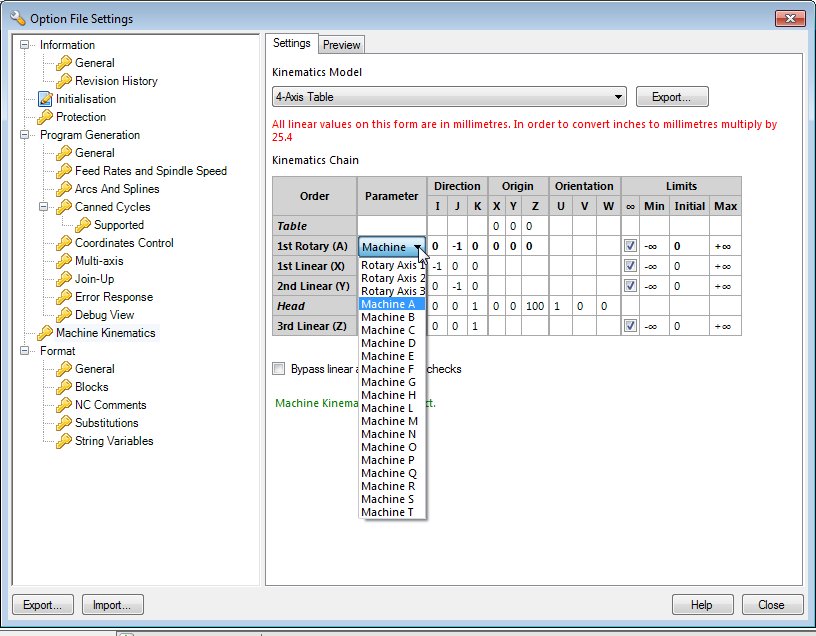Pick Machine Q from the parameter list
Screen dimensions: 816x636
[x=392, y=473]
